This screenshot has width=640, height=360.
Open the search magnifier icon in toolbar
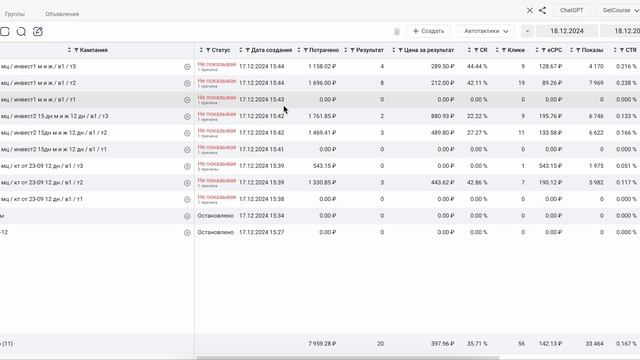pyautogui.click(x=21, y=31)
